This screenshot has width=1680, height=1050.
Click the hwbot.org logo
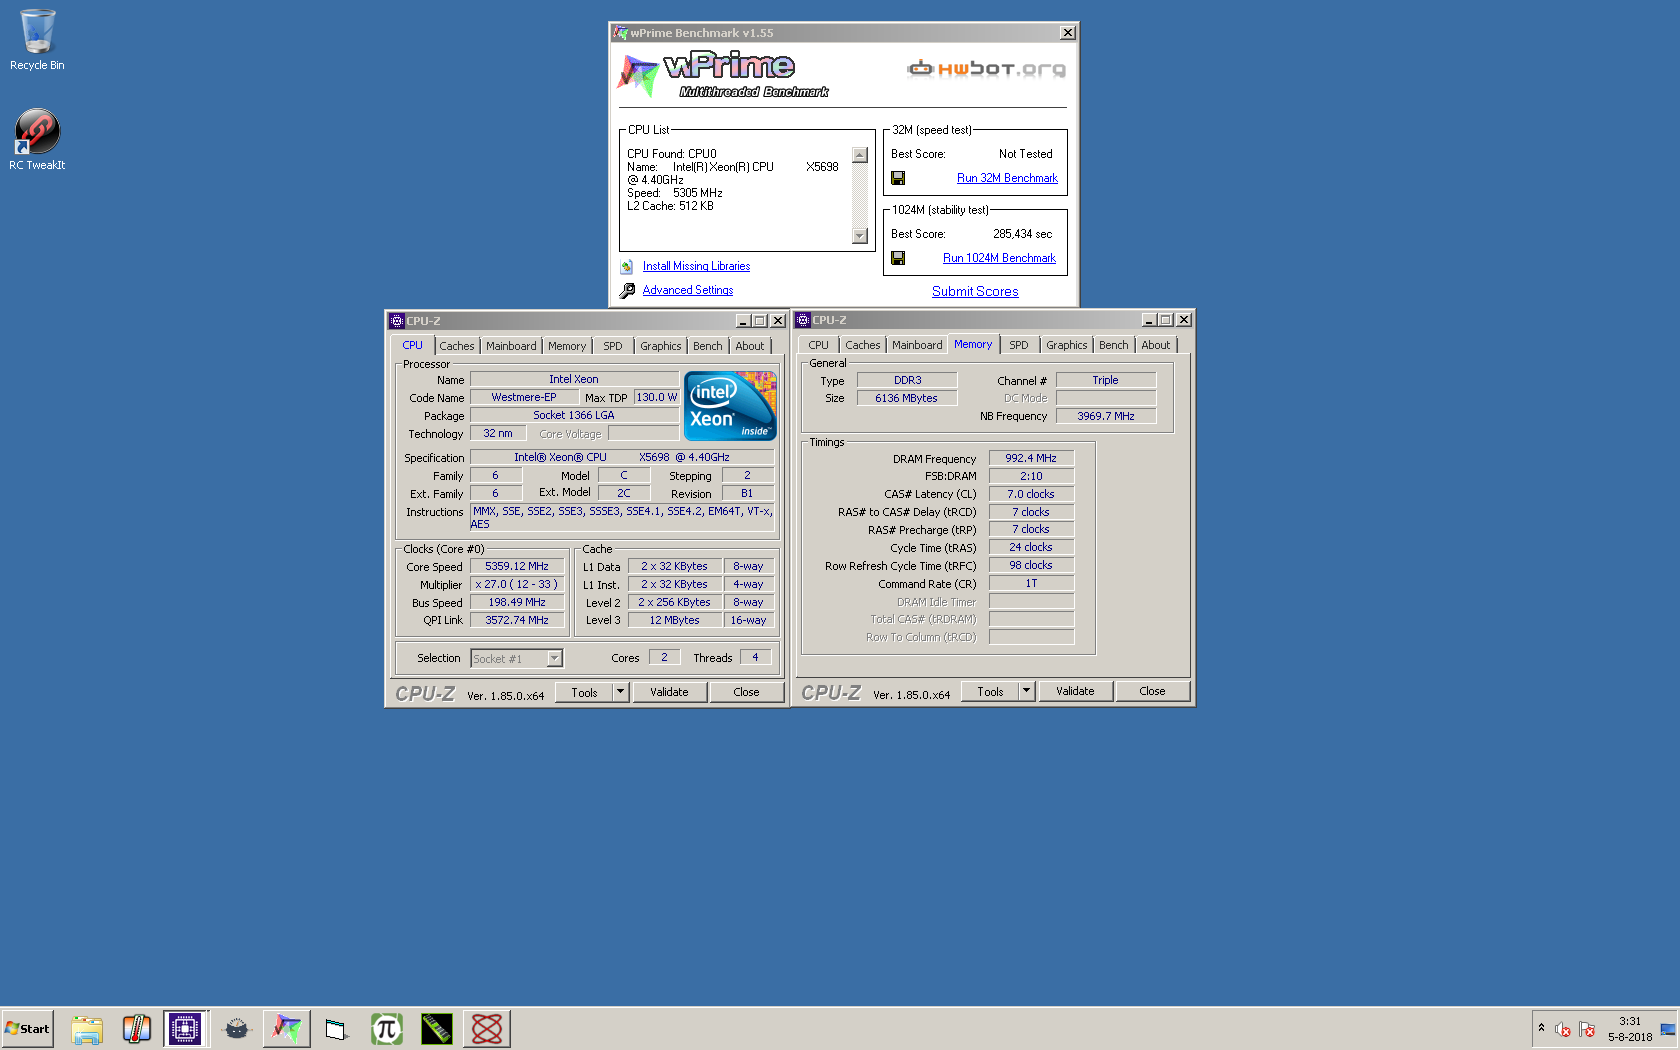986,69
